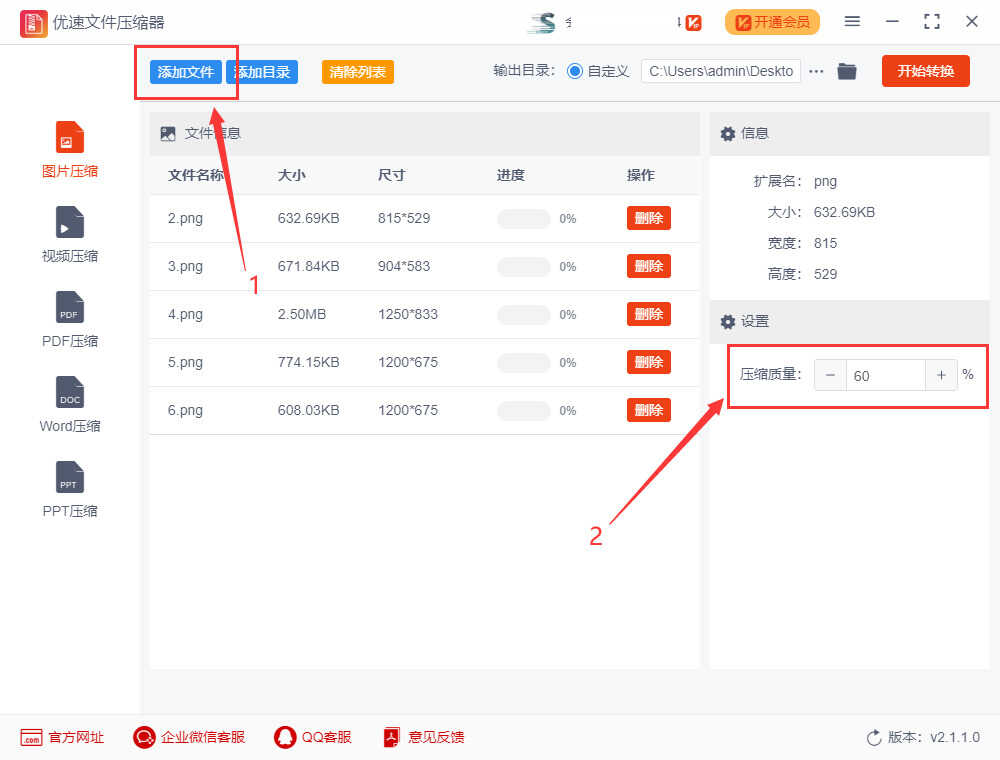Select the 图片压缩 image compression icon

click(70, 137)
